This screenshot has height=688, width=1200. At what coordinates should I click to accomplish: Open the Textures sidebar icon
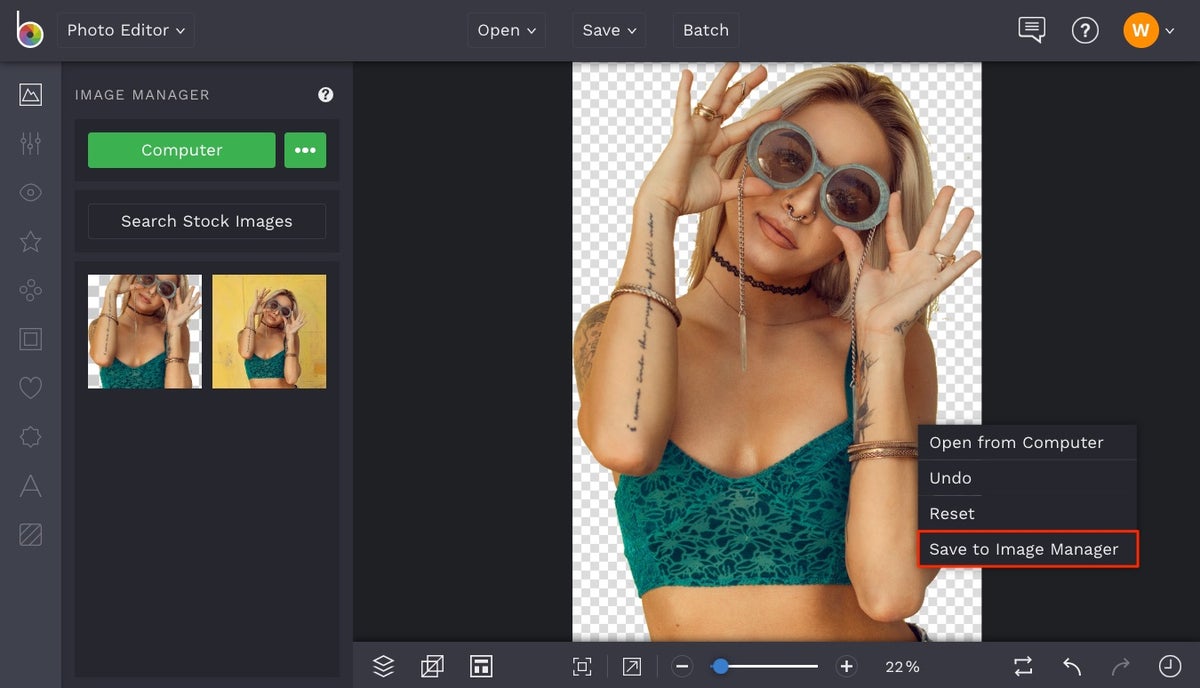[x=31, y=535]
